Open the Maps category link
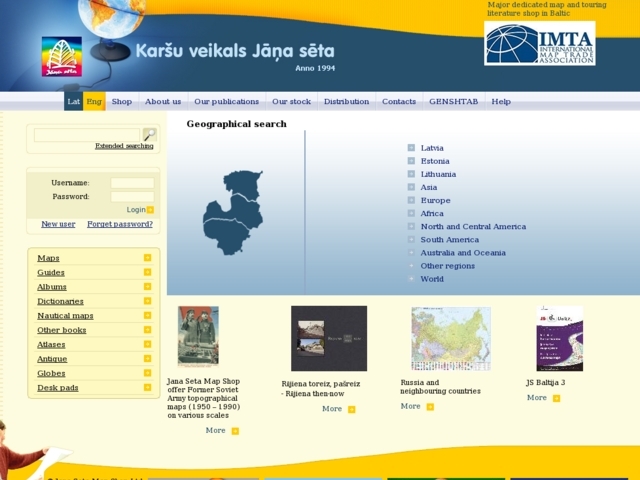The image size is (640, 480). [48, 258]
